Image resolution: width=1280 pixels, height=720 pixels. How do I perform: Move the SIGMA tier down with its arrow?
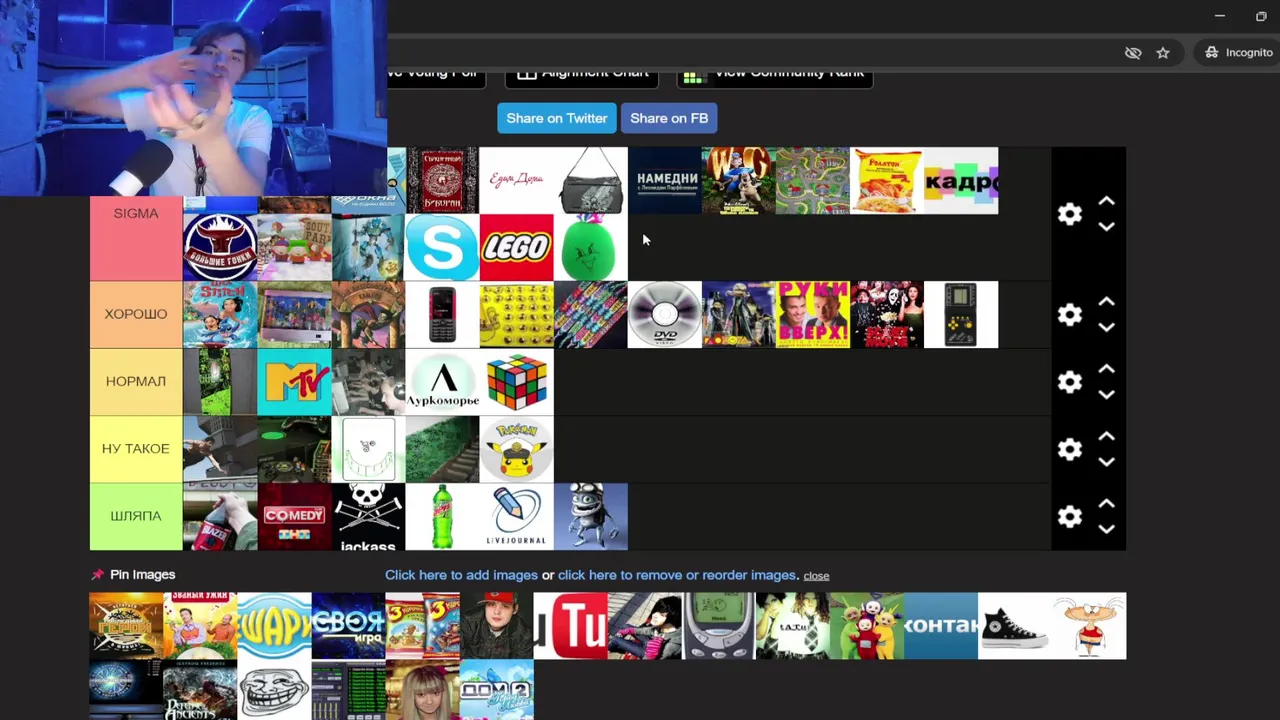[x=1106, y=227]
